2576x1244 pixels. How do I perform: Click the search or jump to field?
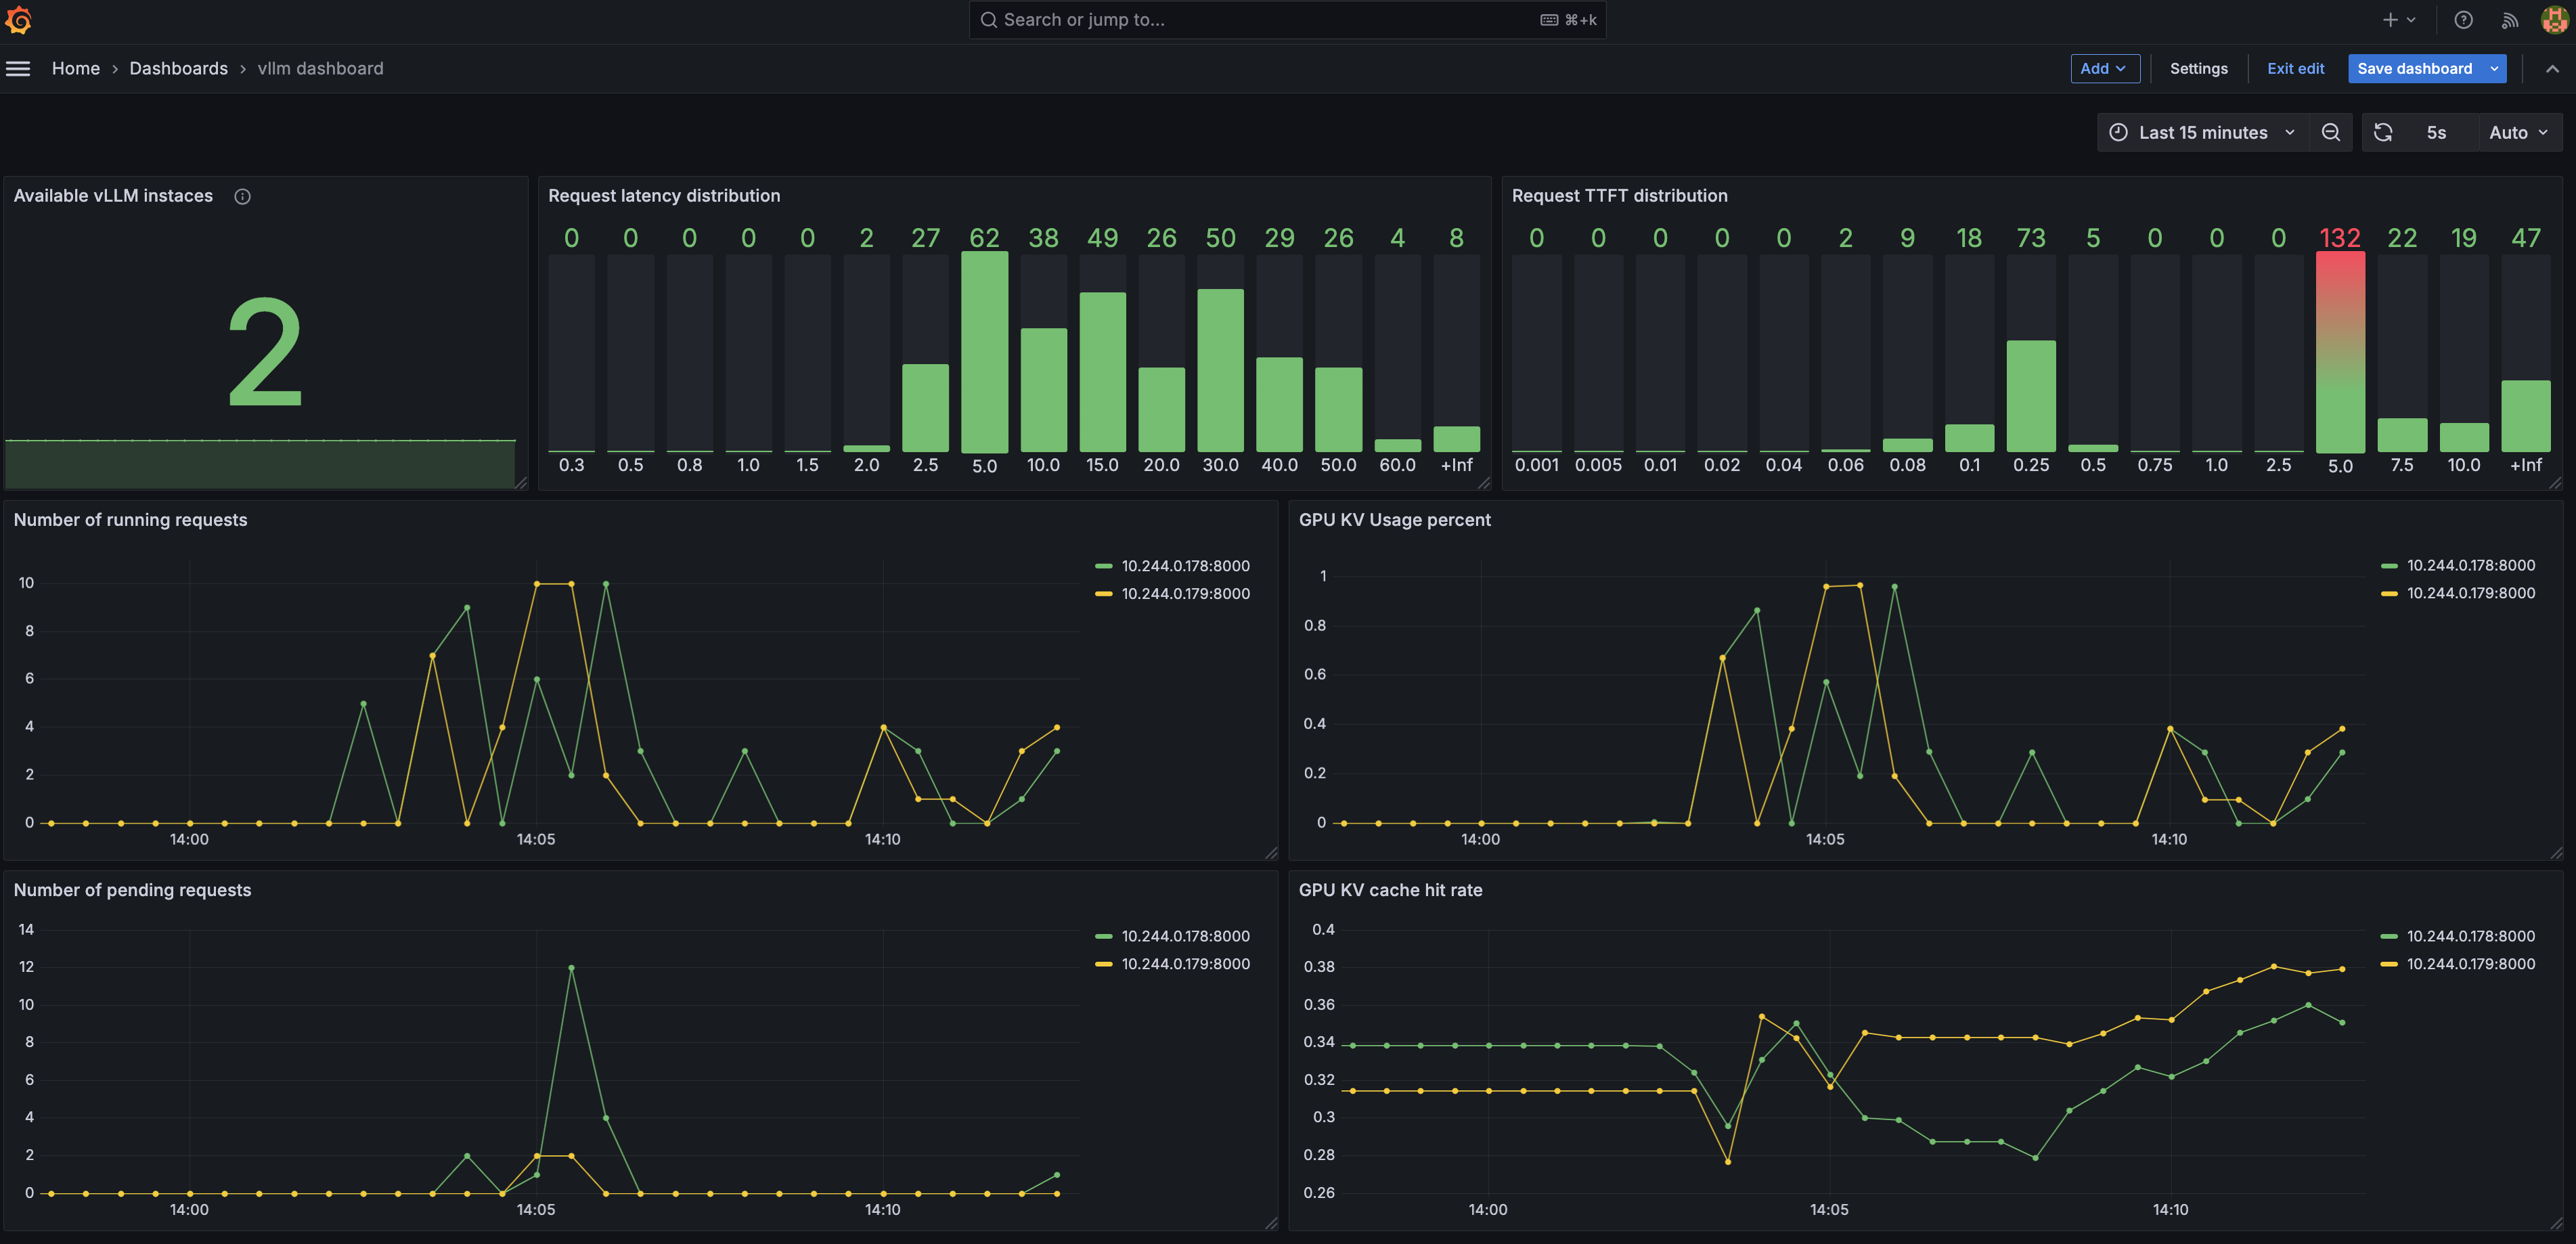click(x=1286, y=19)
